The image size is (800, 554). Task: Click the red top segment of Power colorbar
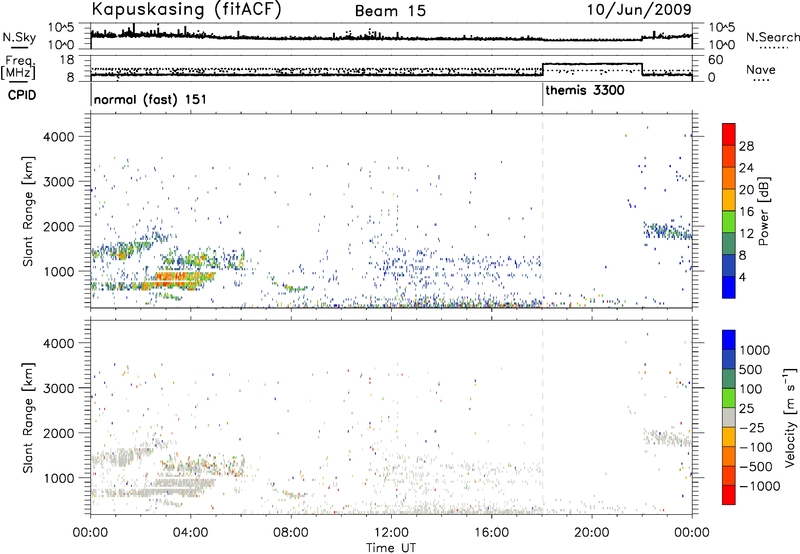click(x=729, y=134)
